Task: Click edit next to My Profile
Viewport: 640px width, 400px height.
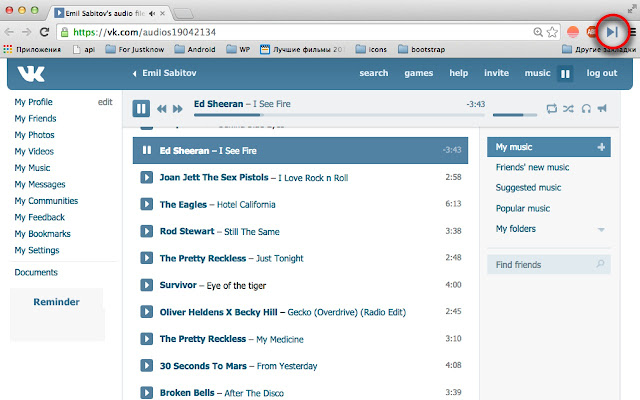Action: [x=105, y=102]
